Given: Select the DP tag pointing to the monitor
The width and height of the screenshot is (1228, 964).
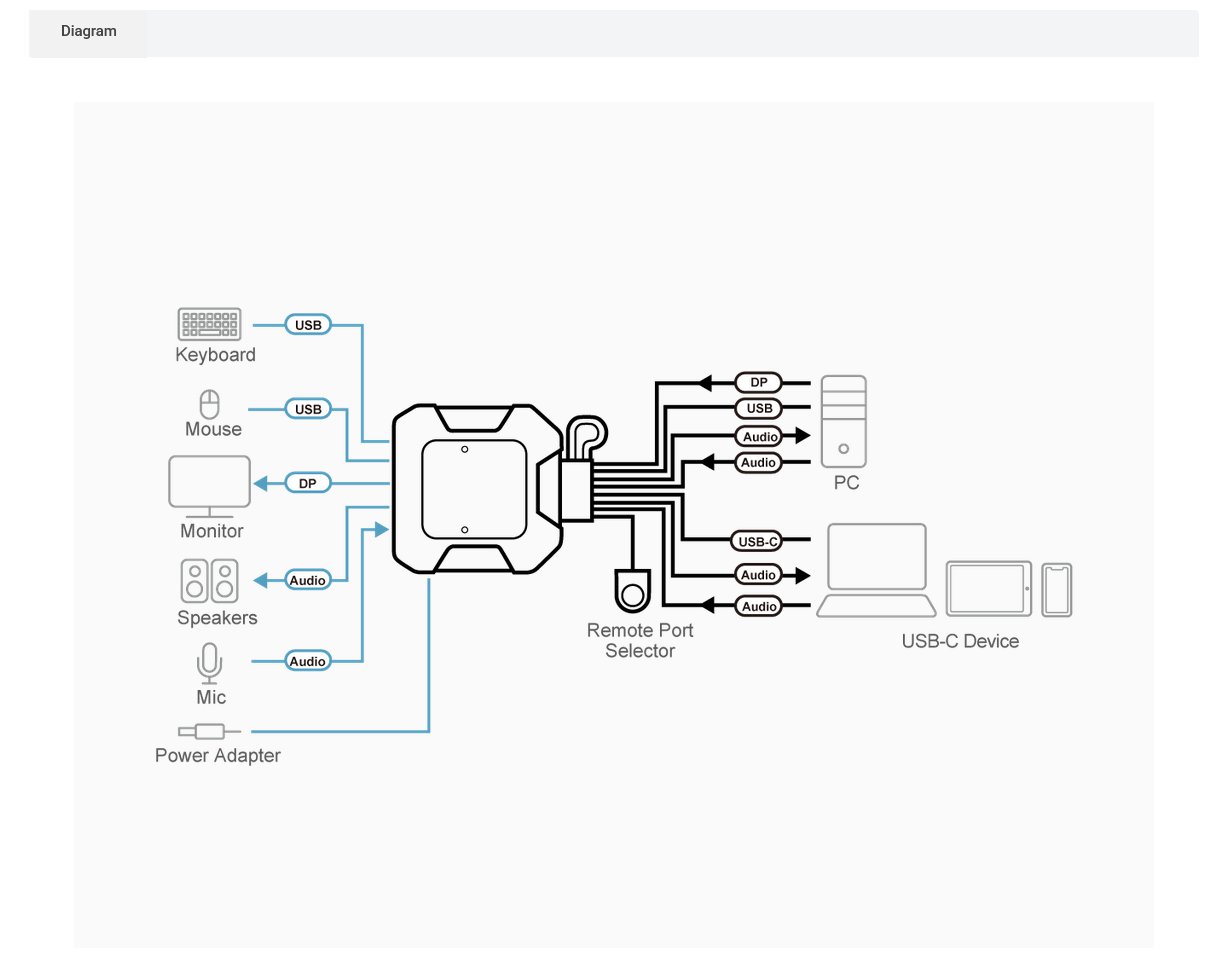Looking at the screenshot, I should click(x=307, y=483).
